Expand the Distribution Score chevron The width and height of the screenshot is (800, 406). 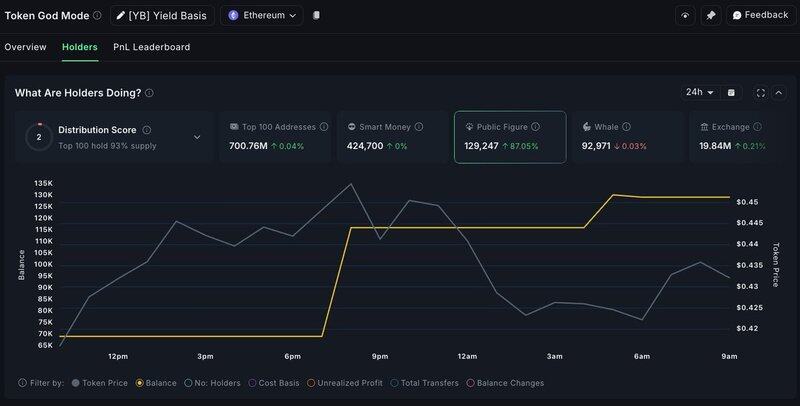pos(196,137)
